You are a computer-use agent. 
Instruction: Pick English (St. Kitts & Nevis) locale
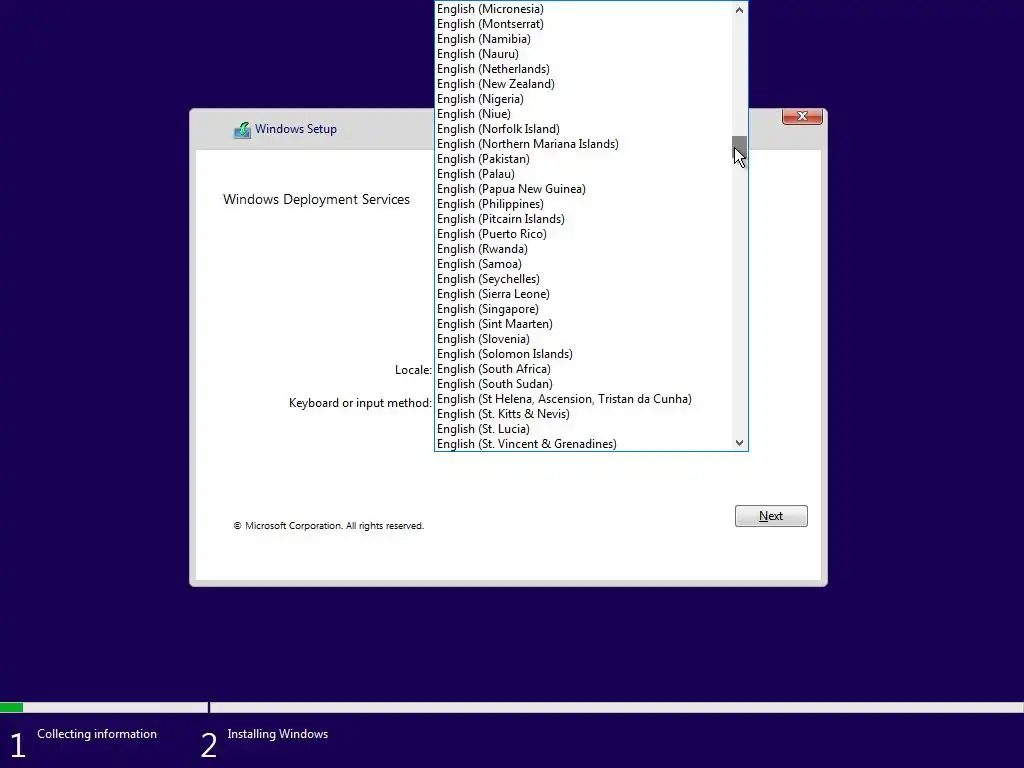tap(583, 415)
